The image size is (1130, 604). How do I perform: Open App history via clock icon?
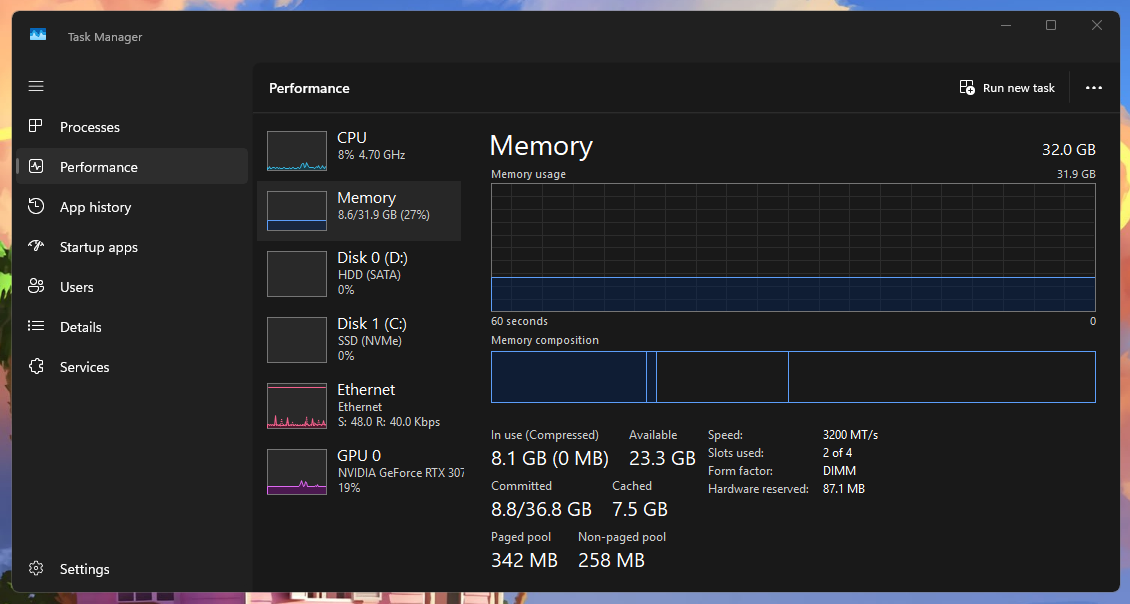(36, 207)
